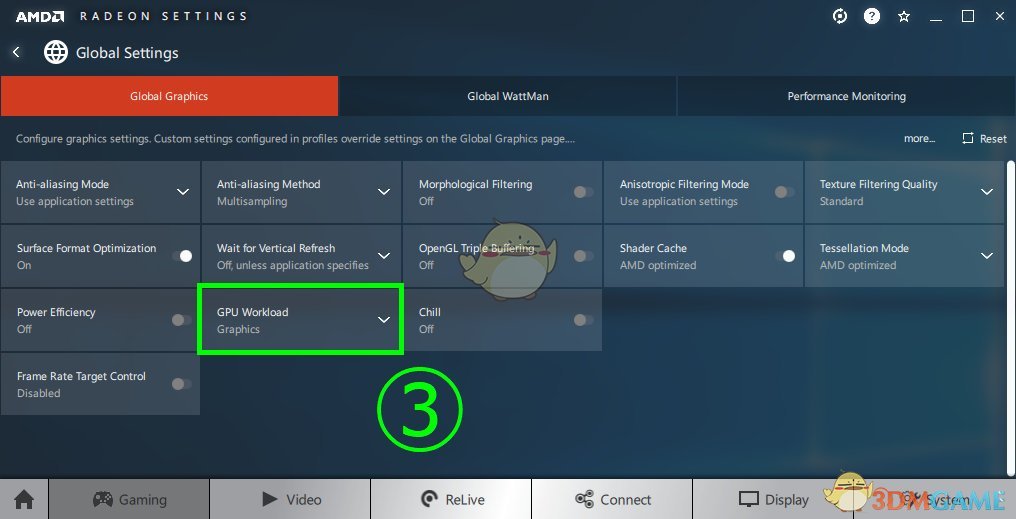The height and width of the screenshot is (519, 1016).
Task: Click the AMD logo
Action: 40,17
